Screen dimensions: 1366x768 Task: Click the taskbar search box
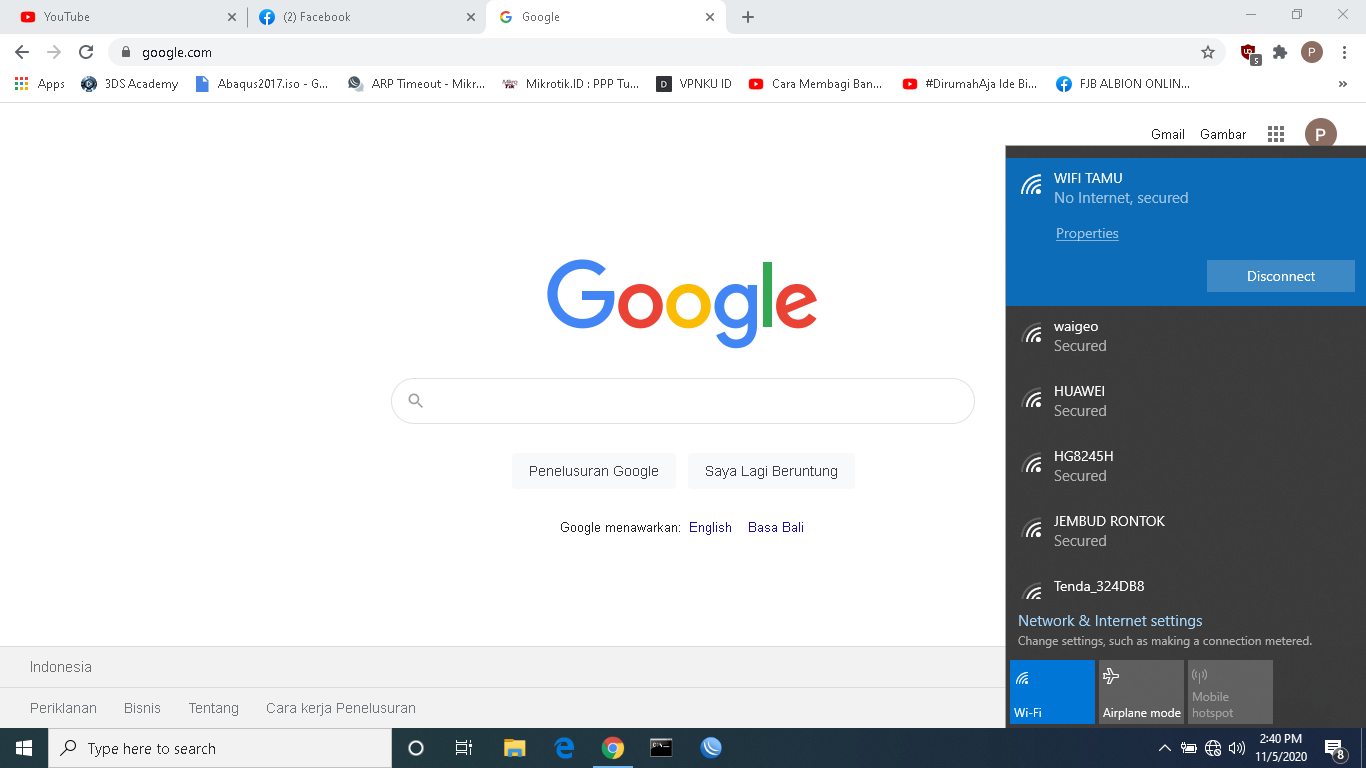click(220, 748)
